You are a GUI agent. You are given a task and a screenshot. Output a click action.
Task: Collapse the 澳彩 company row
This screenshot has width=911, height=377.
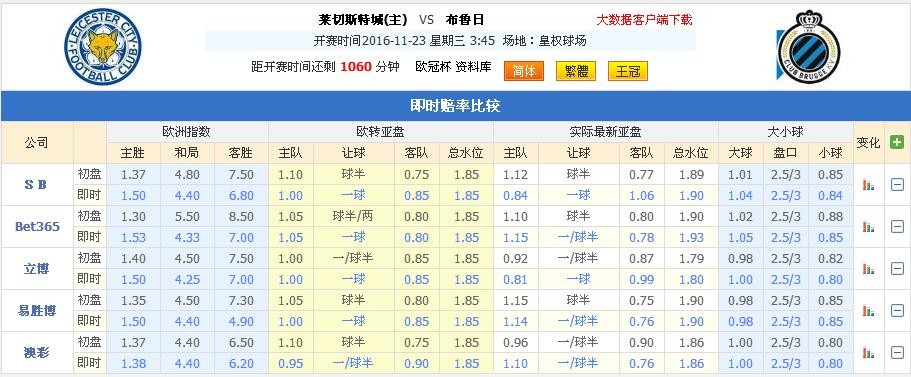click(x=897, y=352)
